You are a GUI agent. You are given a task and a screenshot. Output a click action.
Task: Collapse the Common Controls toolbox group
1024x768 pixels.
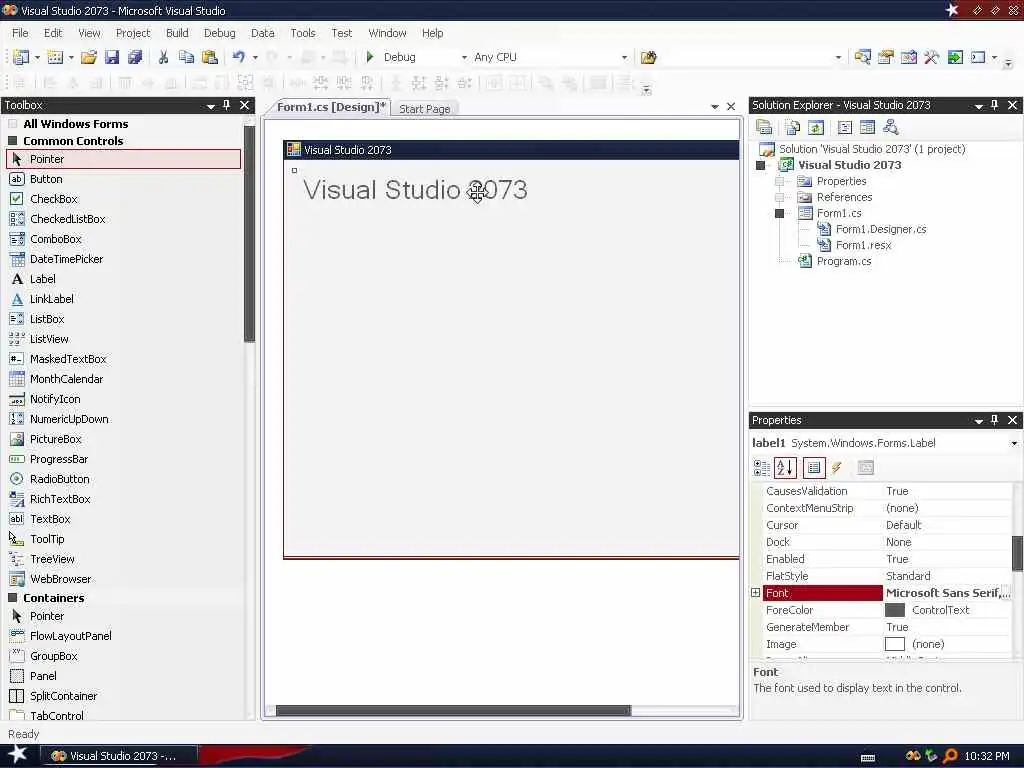[12, 140]
